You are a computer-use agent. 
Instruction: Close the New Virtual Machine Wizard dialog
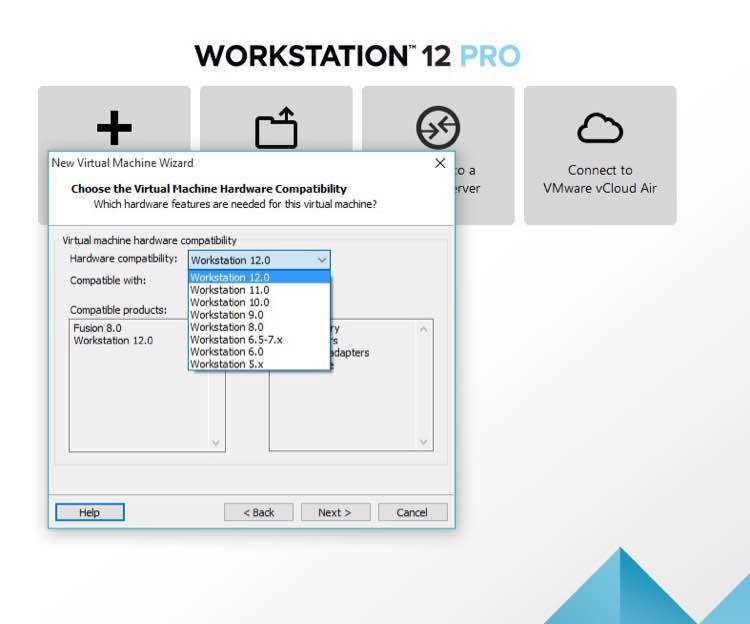tap(440, 163)
